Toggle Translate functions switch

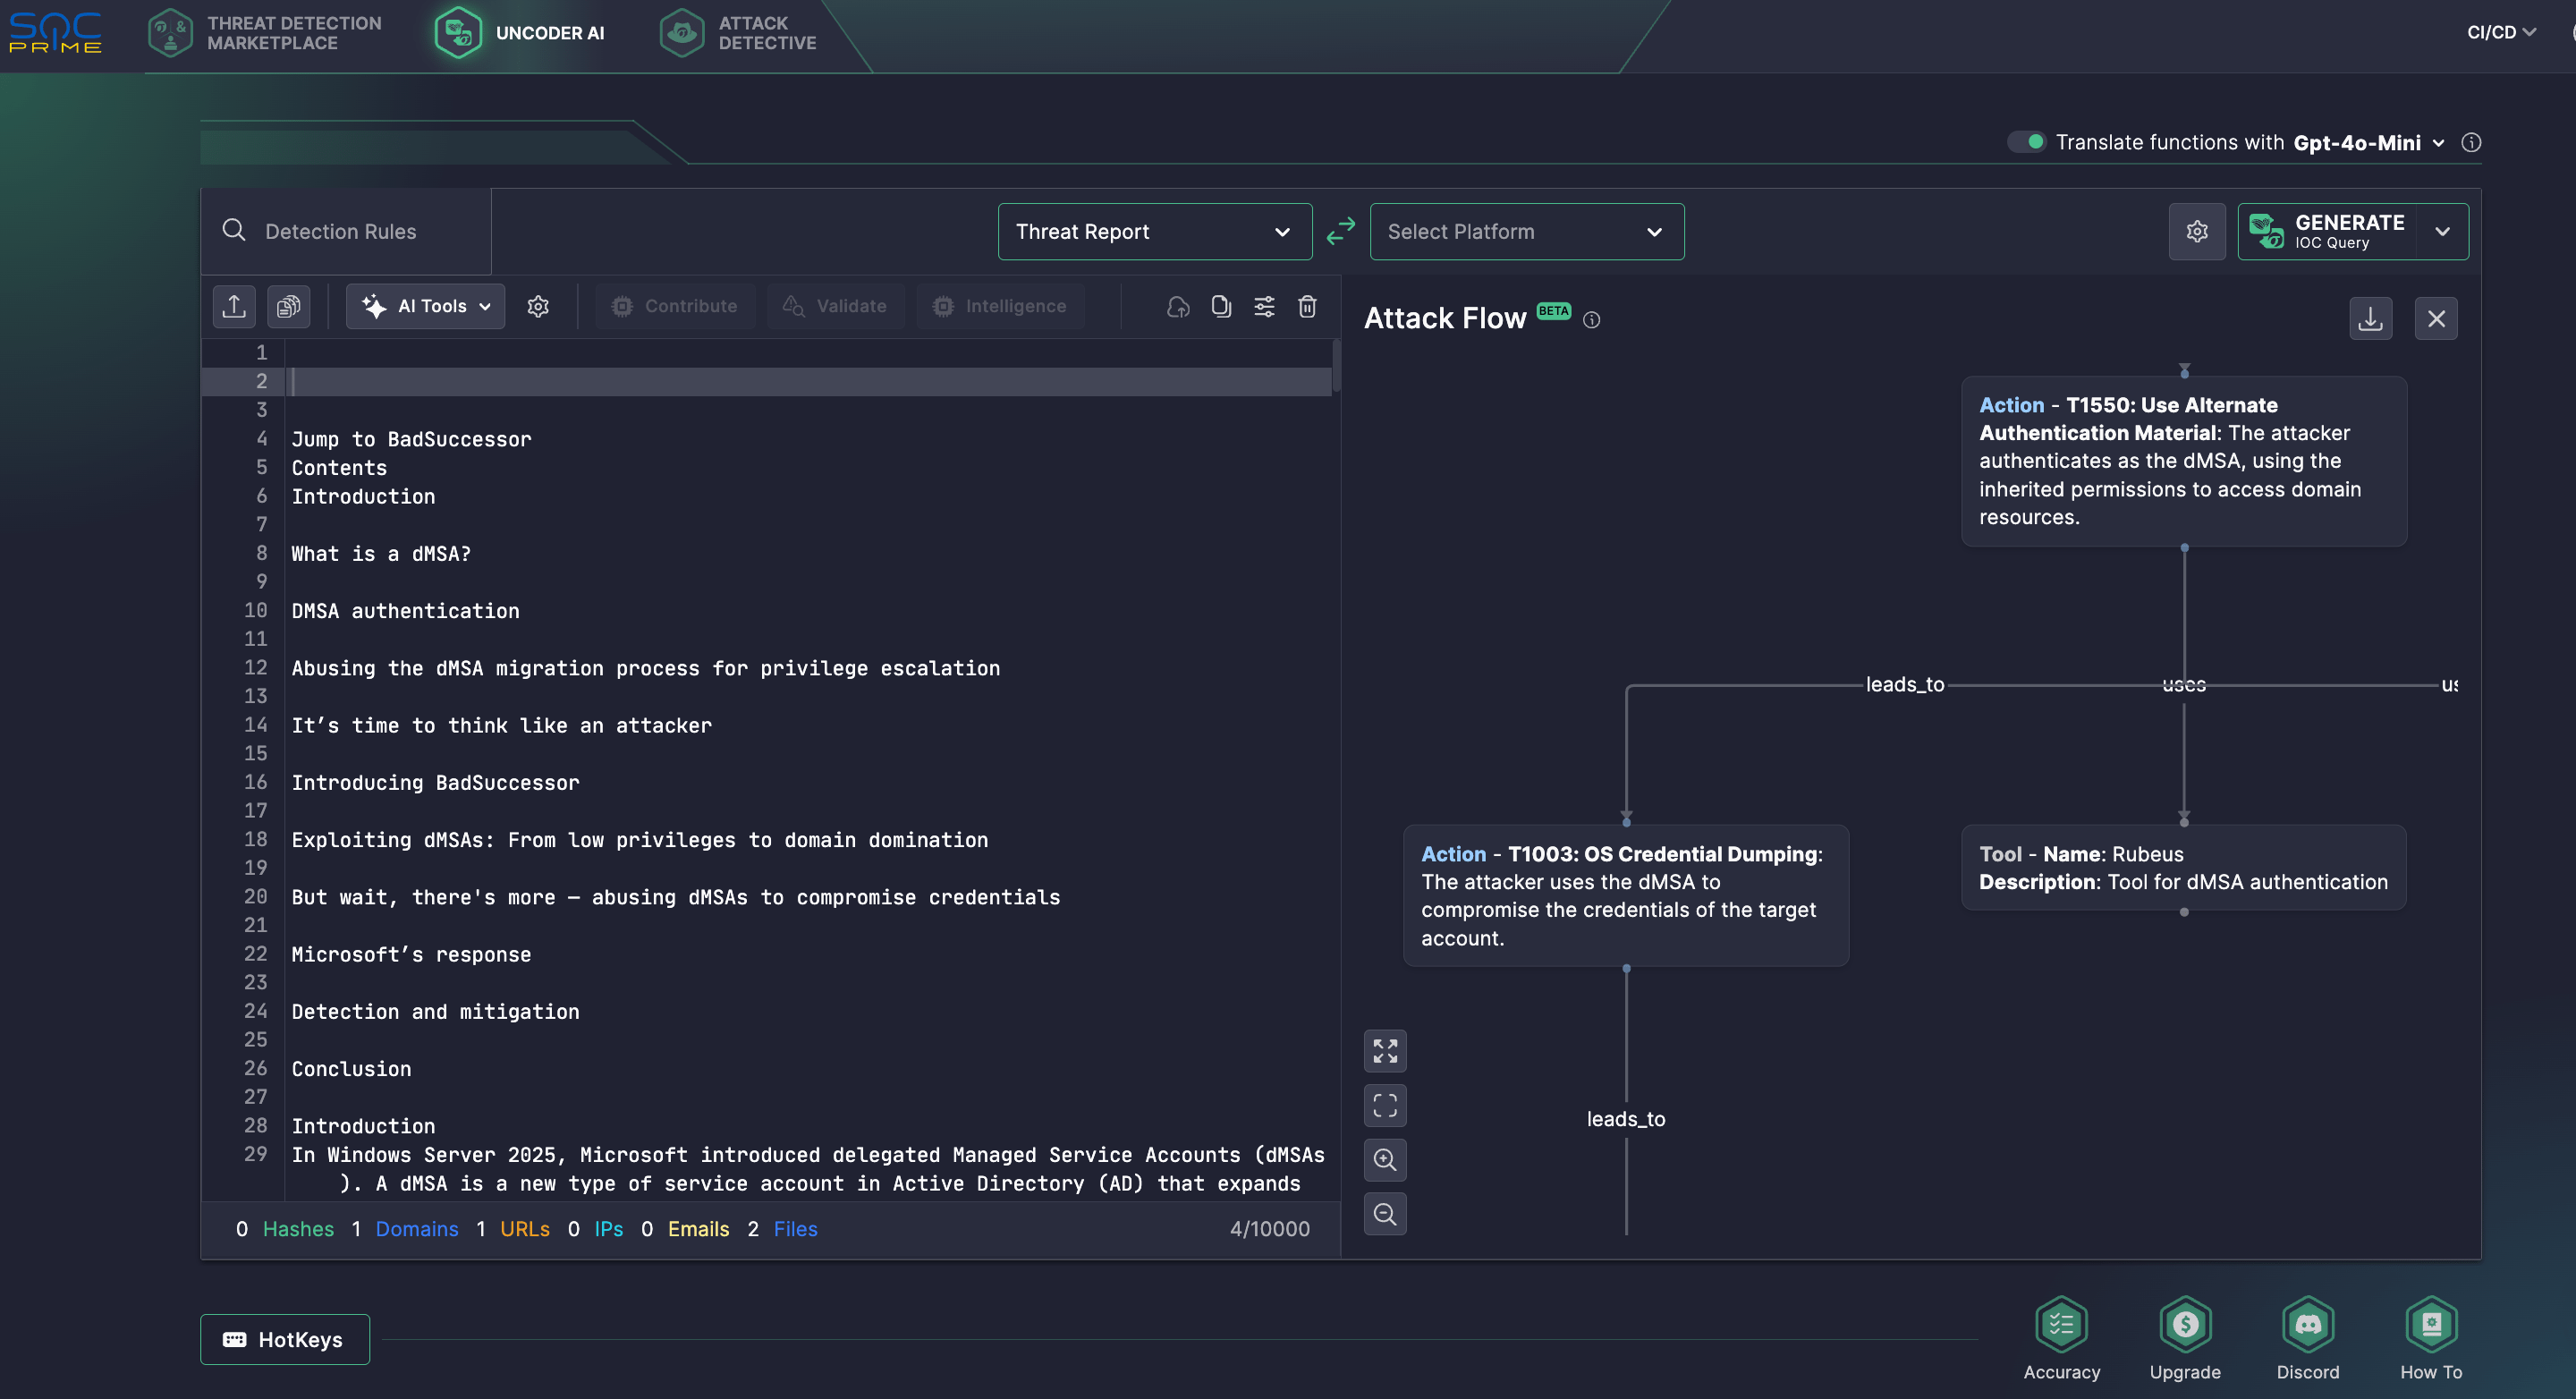[x=2026, y=142]
